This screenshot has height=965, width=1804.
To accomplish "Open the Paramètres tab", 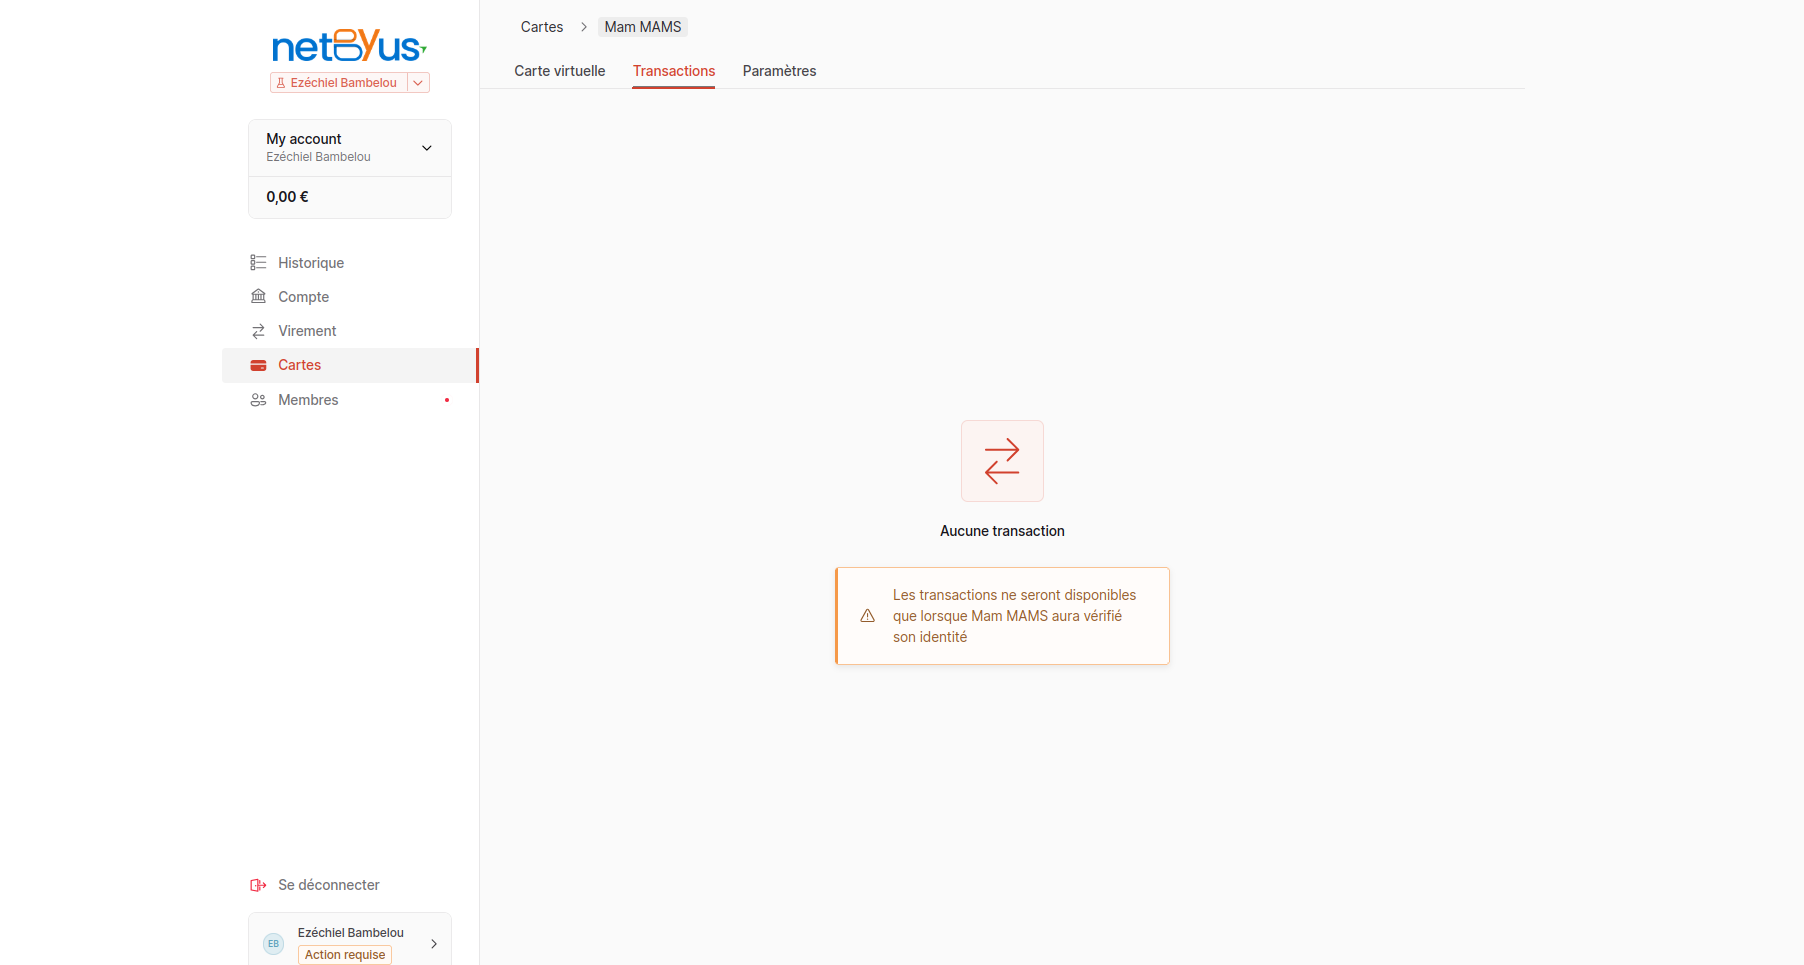I will pos(779,71).
